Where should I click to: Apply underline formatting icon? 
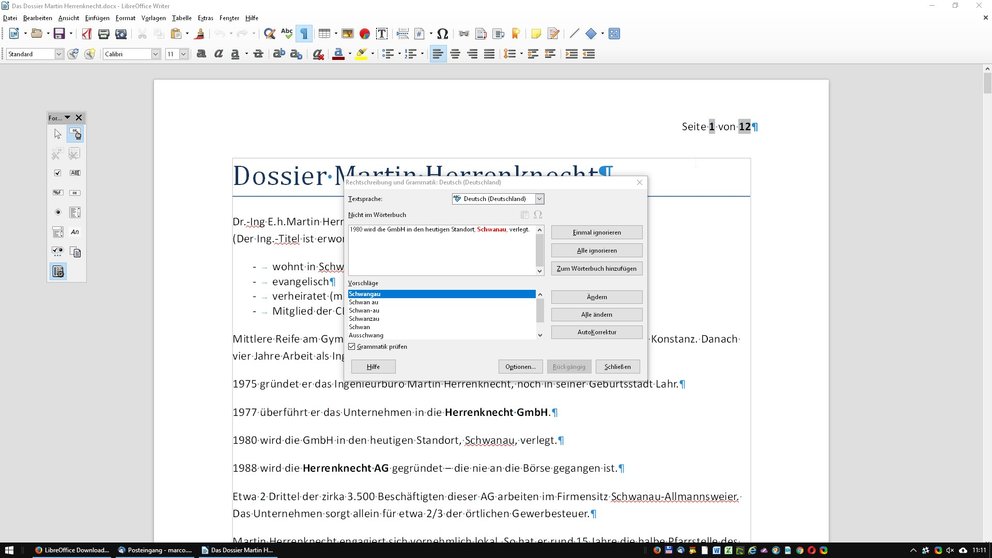[x=235, y=54]
